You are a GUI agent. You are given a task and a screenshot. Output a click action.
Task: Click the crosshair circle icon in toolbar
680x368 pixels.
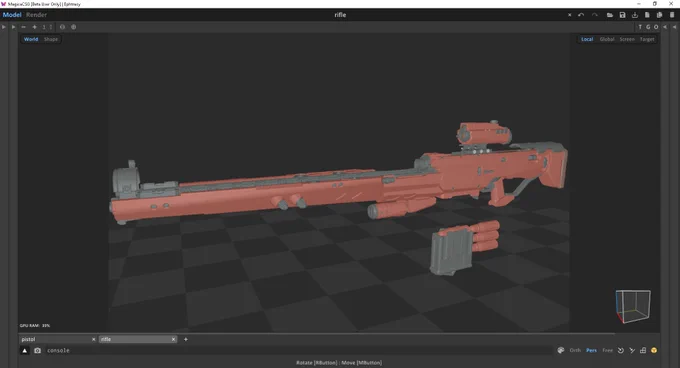pyautogui.click(x=73, y=27)
